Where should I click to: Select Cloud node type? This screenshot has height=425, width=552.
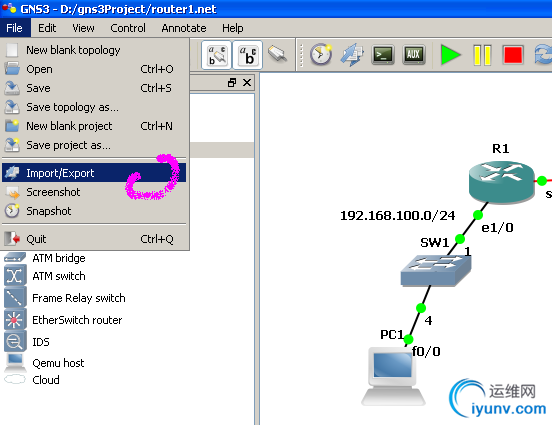click(x=46, y=380)
